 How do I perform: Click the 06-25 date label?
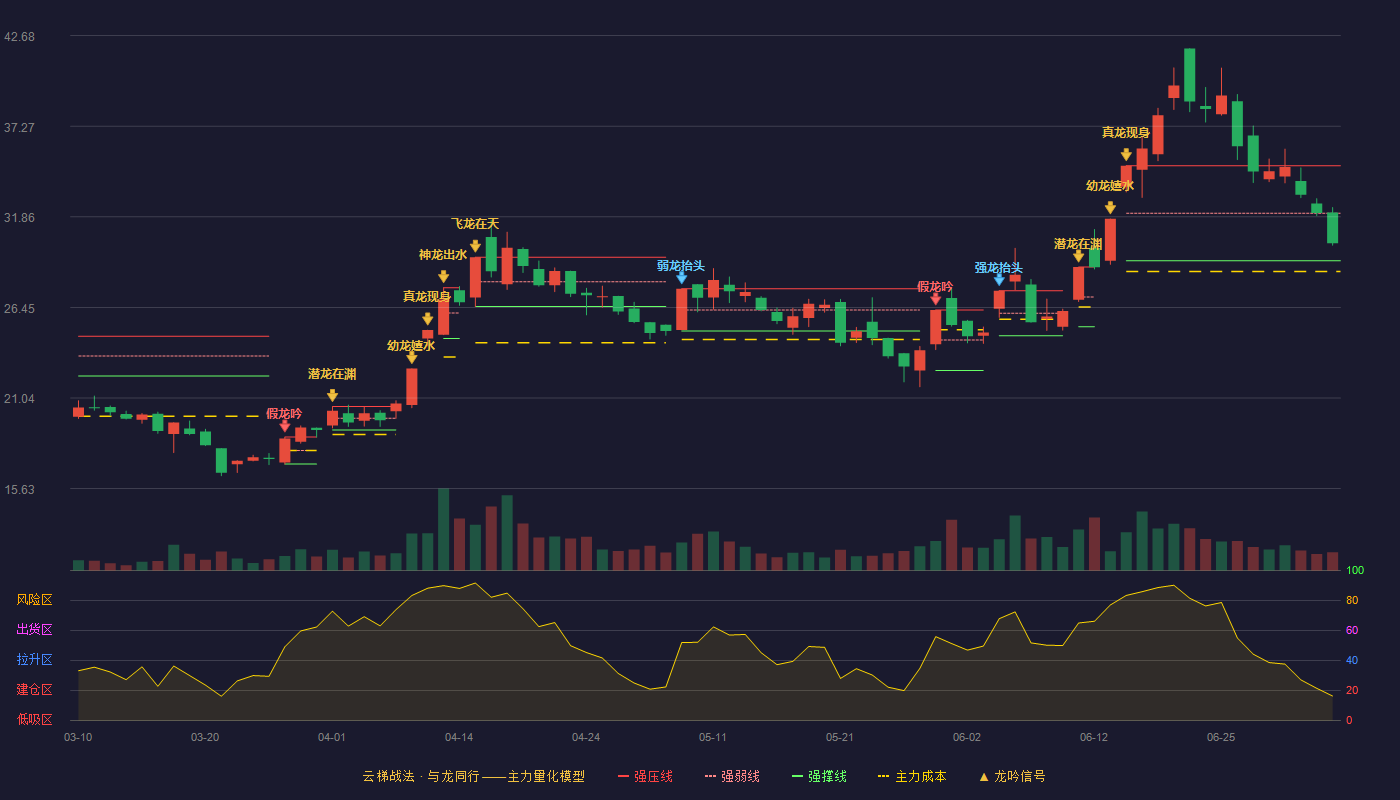(1221, 737)
